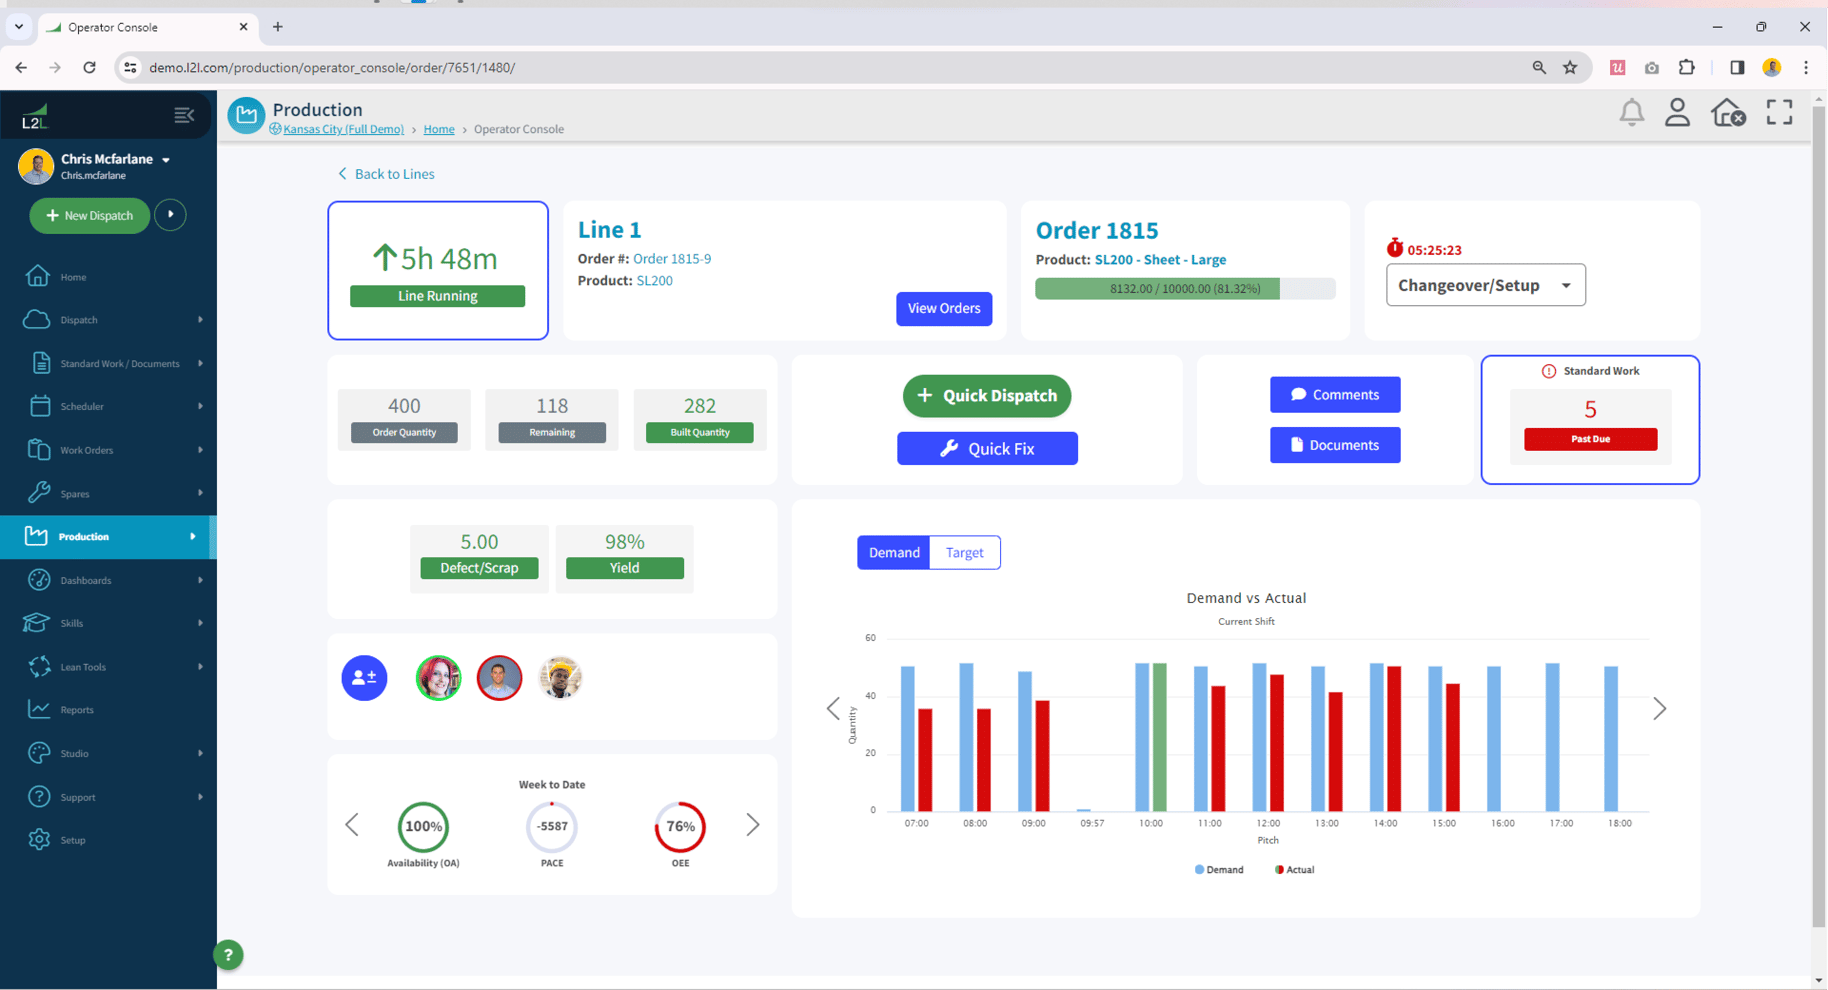Viewport: 1828px width, 990px height.
Task: Open the Spares section icon
Action: pyautogui.click(x=40, y=493)
